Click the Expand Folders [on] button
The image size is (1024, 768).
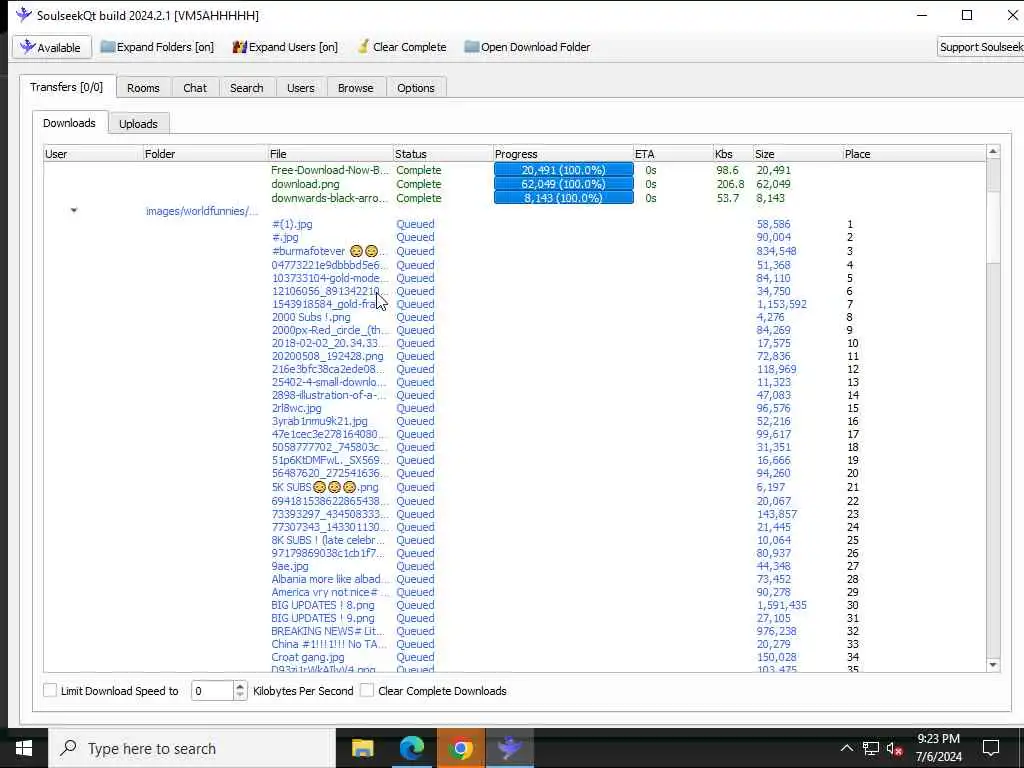pyautogui.click(x=157, y=47)
